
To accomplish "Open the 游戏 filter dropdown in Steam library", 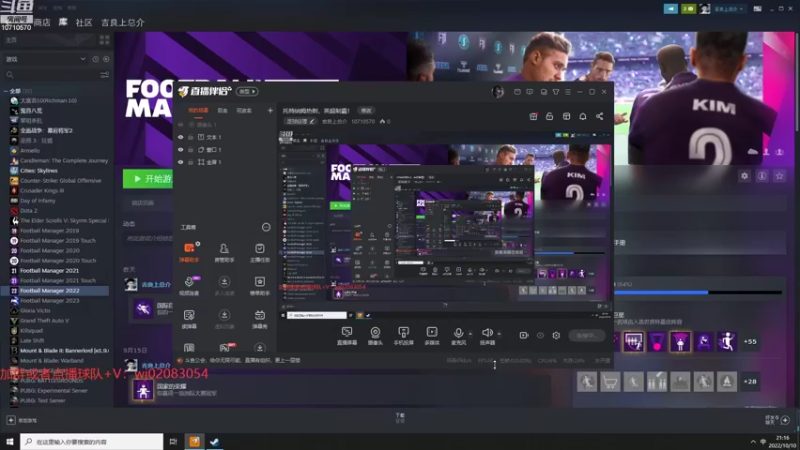I will [x=45, y=59].
